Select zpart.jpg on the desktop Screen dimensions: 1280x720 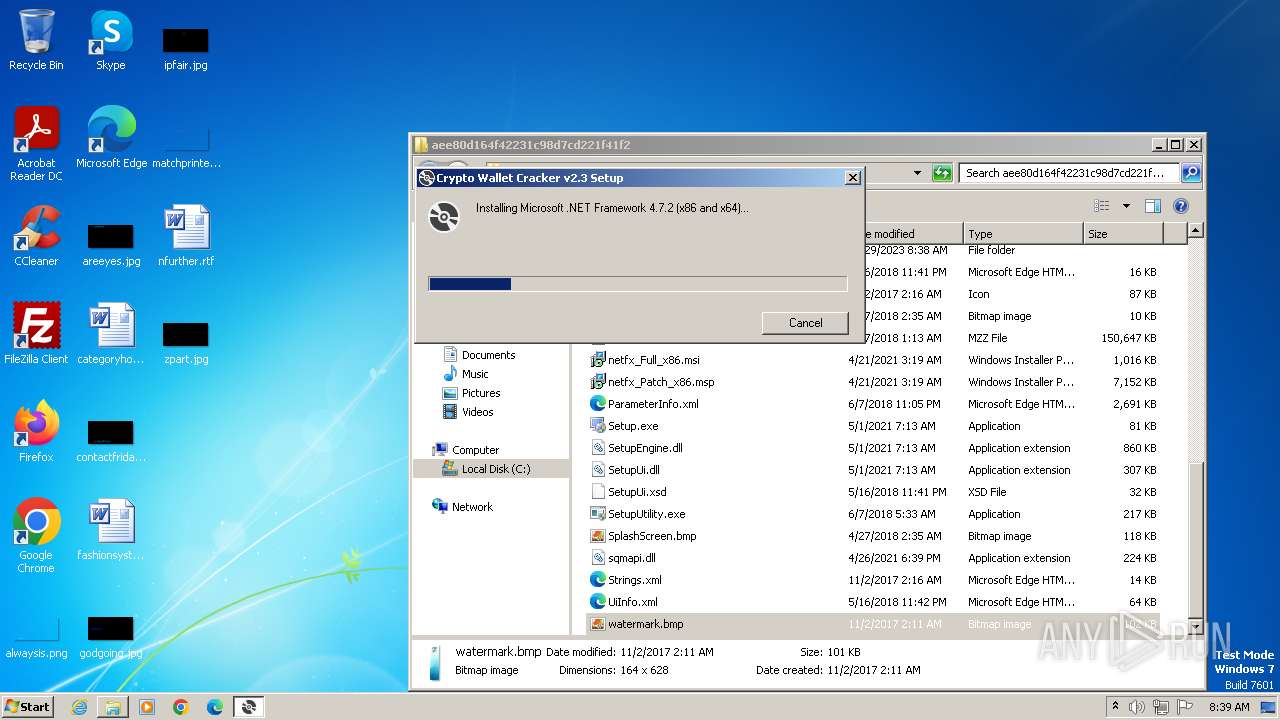186,342
